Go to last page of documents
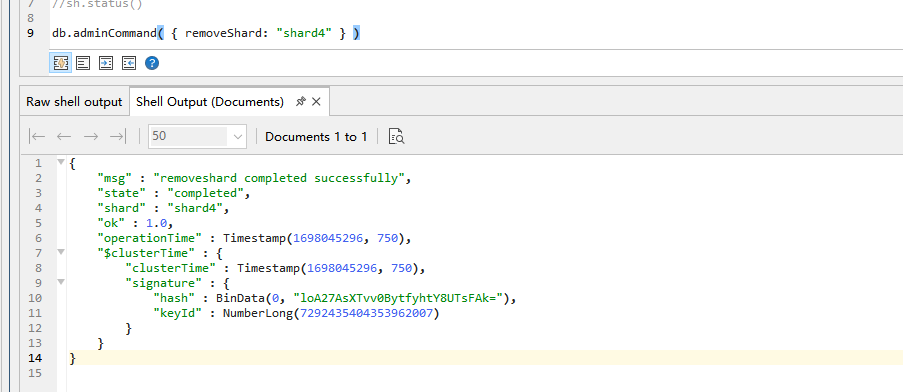This screenshot has height=392, width=903. (117, 136)
